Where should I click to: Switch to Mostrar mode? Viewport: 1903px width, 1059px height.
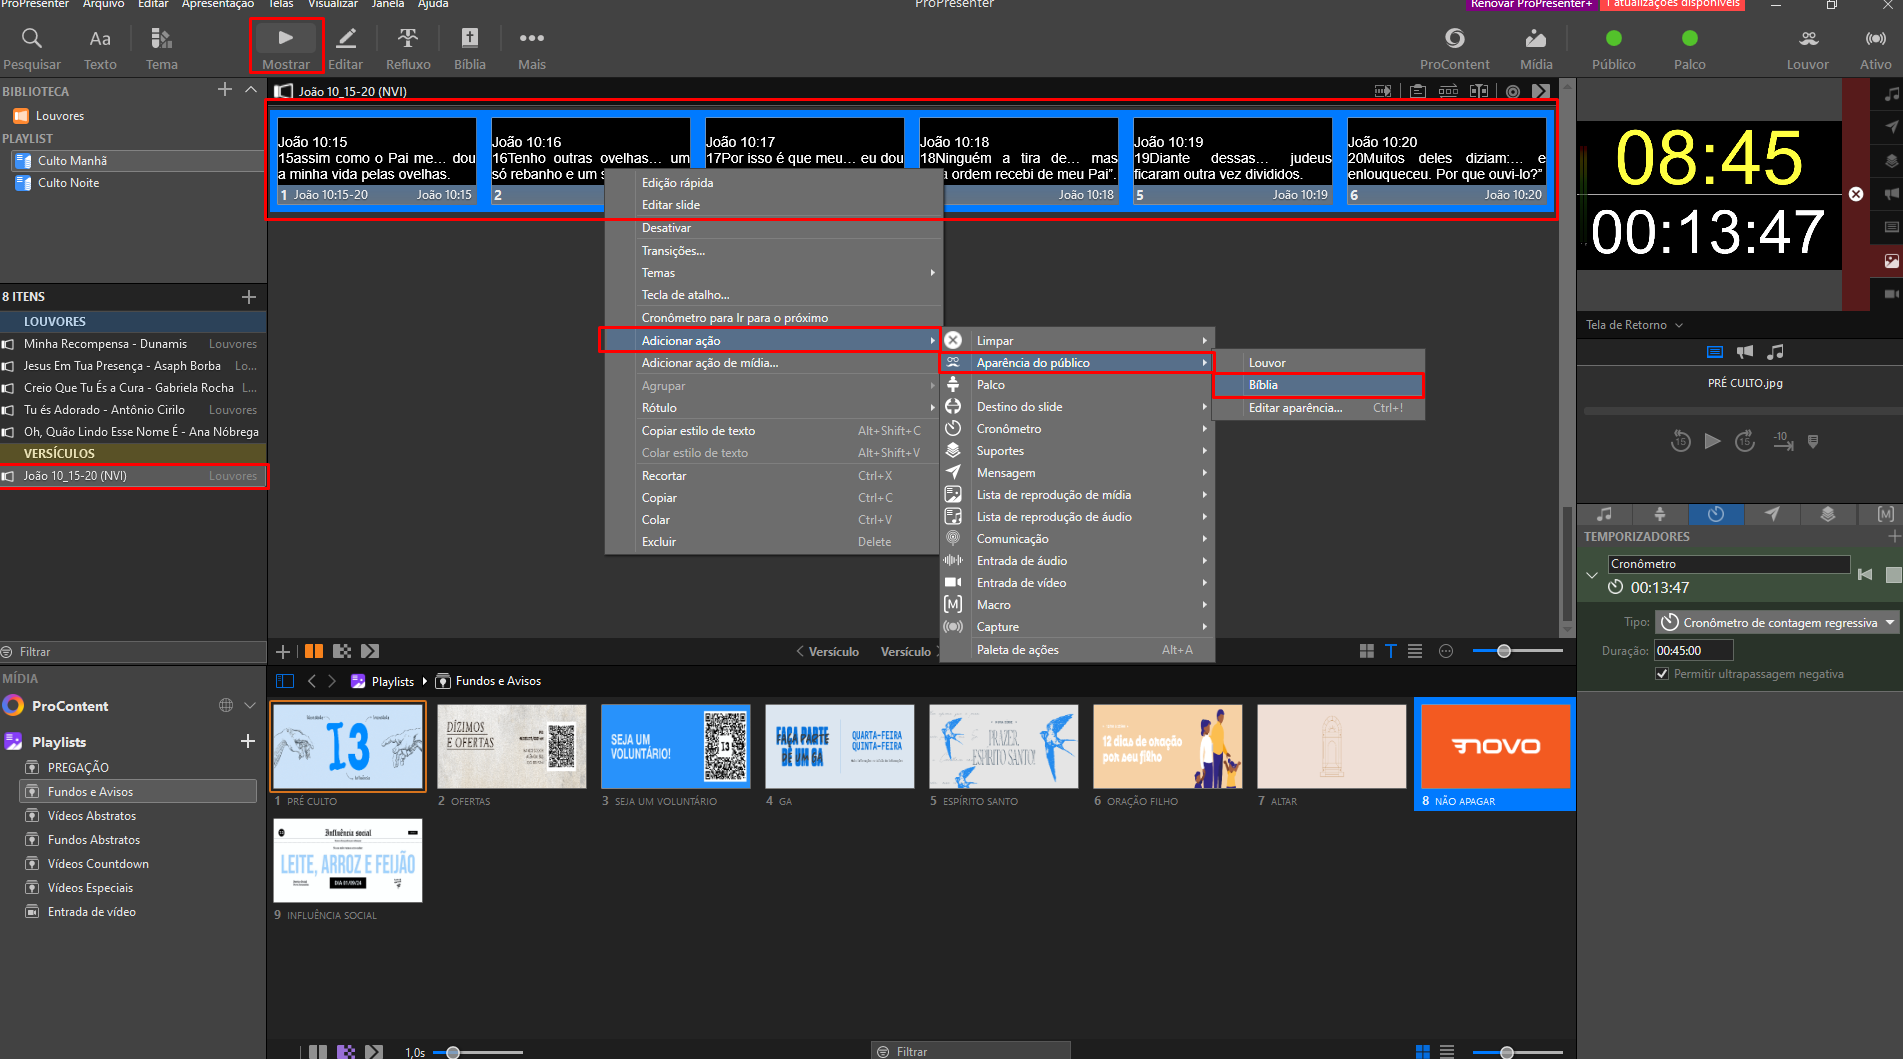click(x=286, y=48)
